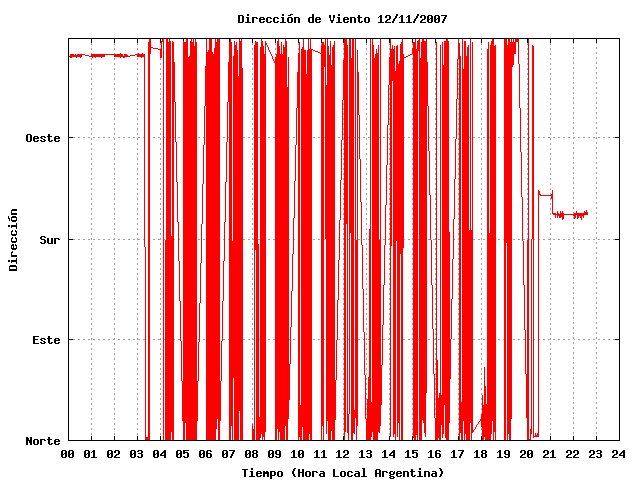Click hour label '17' on time axis
Image resolution: width=640 pixels, height=480 pixels.
coord(458,454)
